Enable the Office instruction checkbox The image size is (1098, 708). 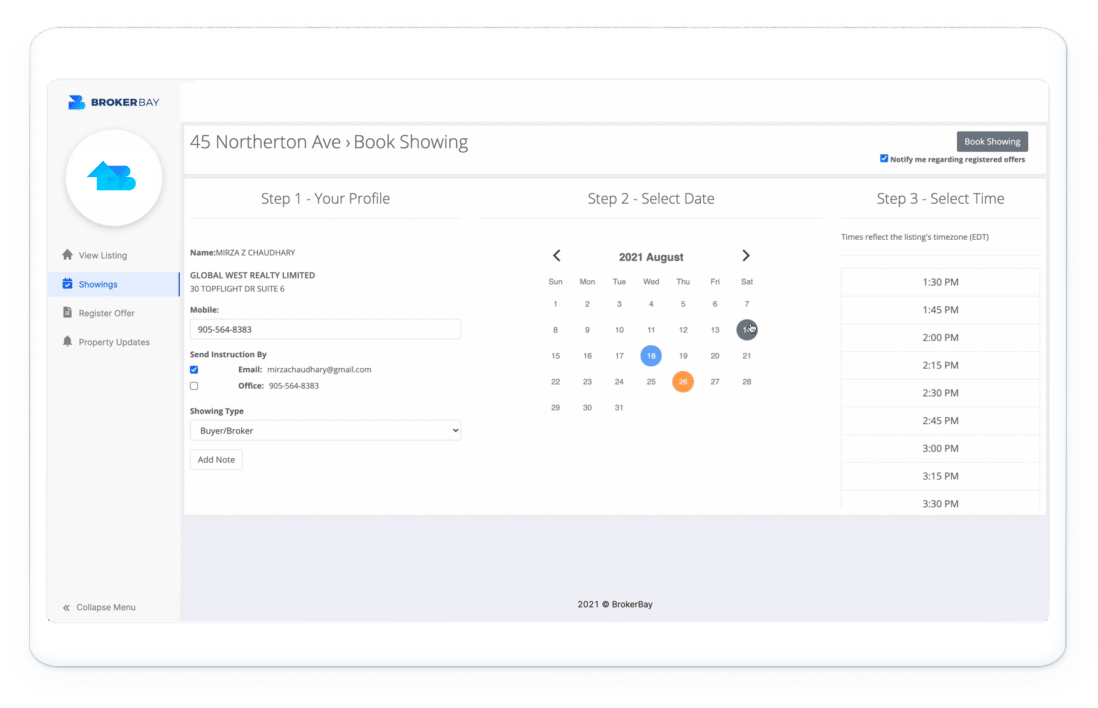[x=194, y=386]
